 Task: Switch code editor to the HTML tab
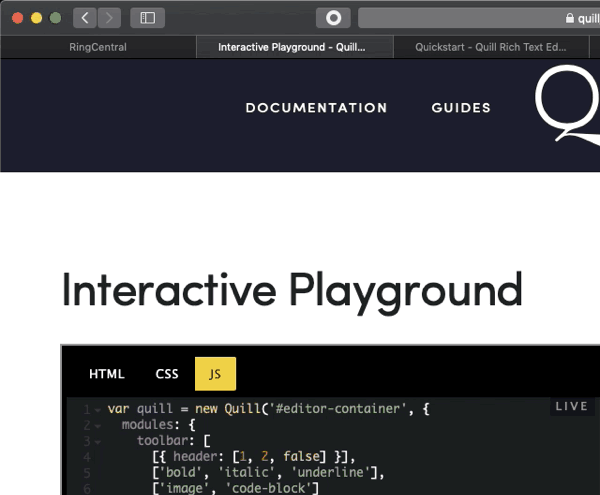(107, 374)
